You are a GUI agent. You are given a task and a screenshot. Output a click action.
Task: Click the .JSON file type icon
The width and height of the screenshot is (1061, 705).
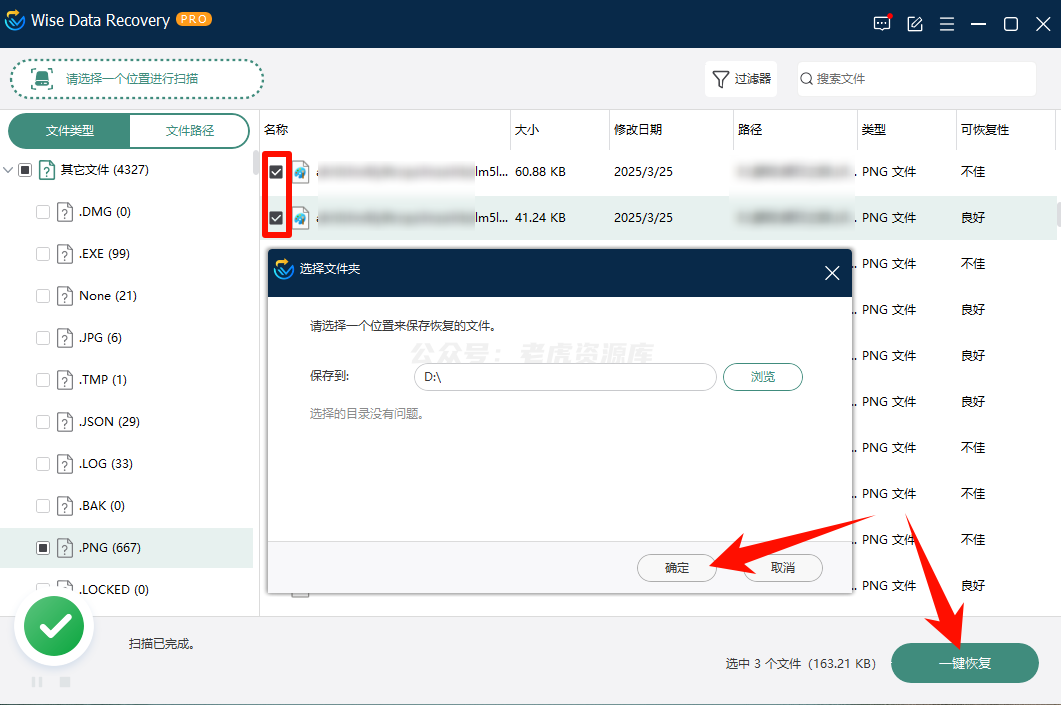[64, 422]
